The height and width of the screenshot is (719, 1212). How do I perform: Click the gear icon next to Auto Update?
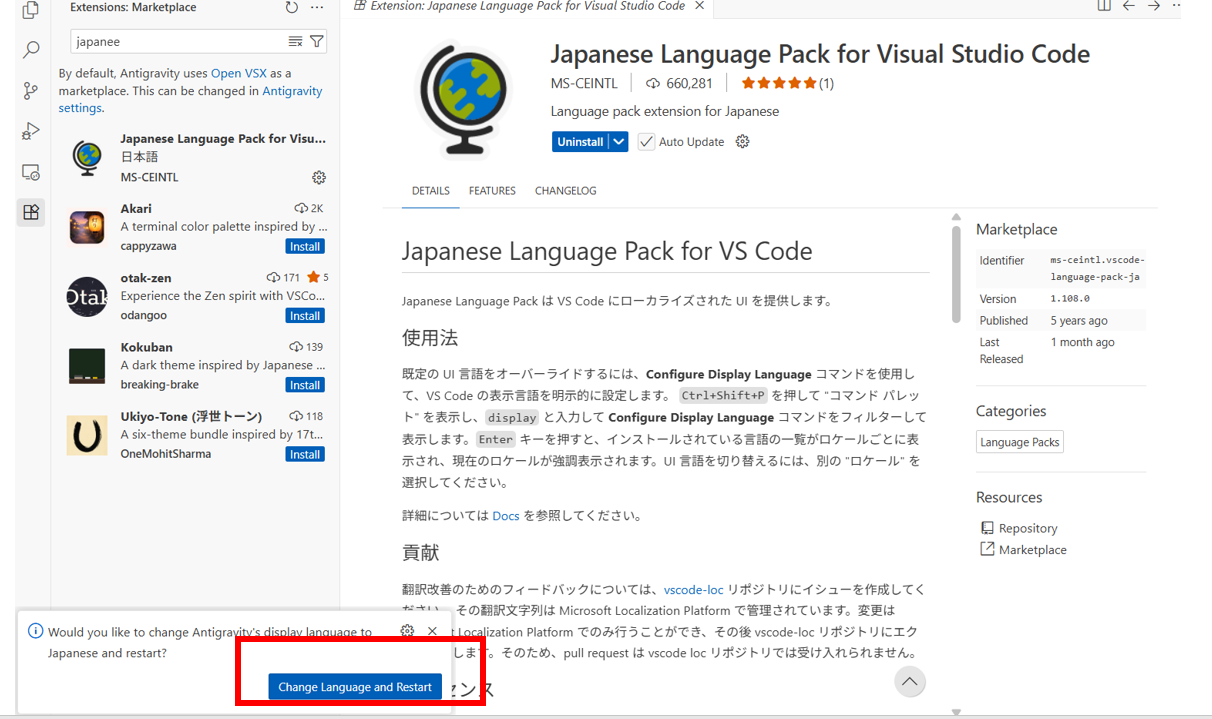click(x=742, y=141)
